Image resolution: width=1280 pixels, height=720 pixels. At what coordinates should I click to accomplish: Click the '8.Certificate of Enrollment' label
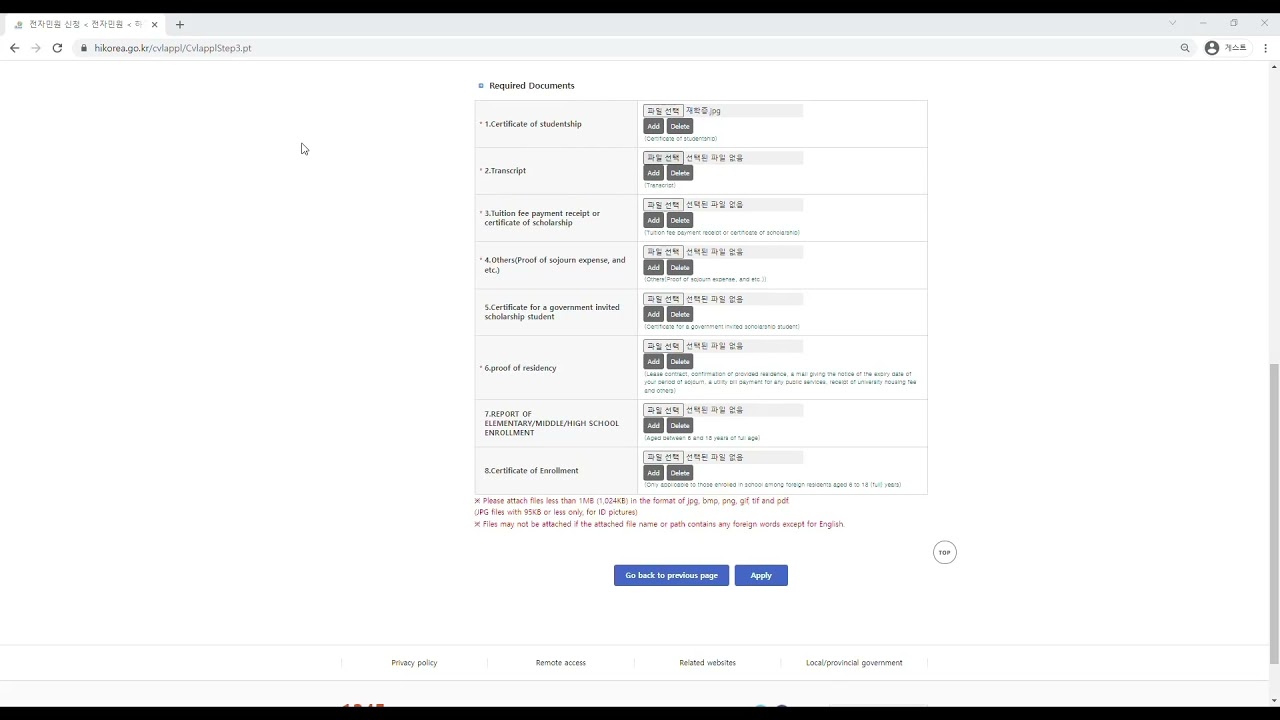click(x=531, y=471)
